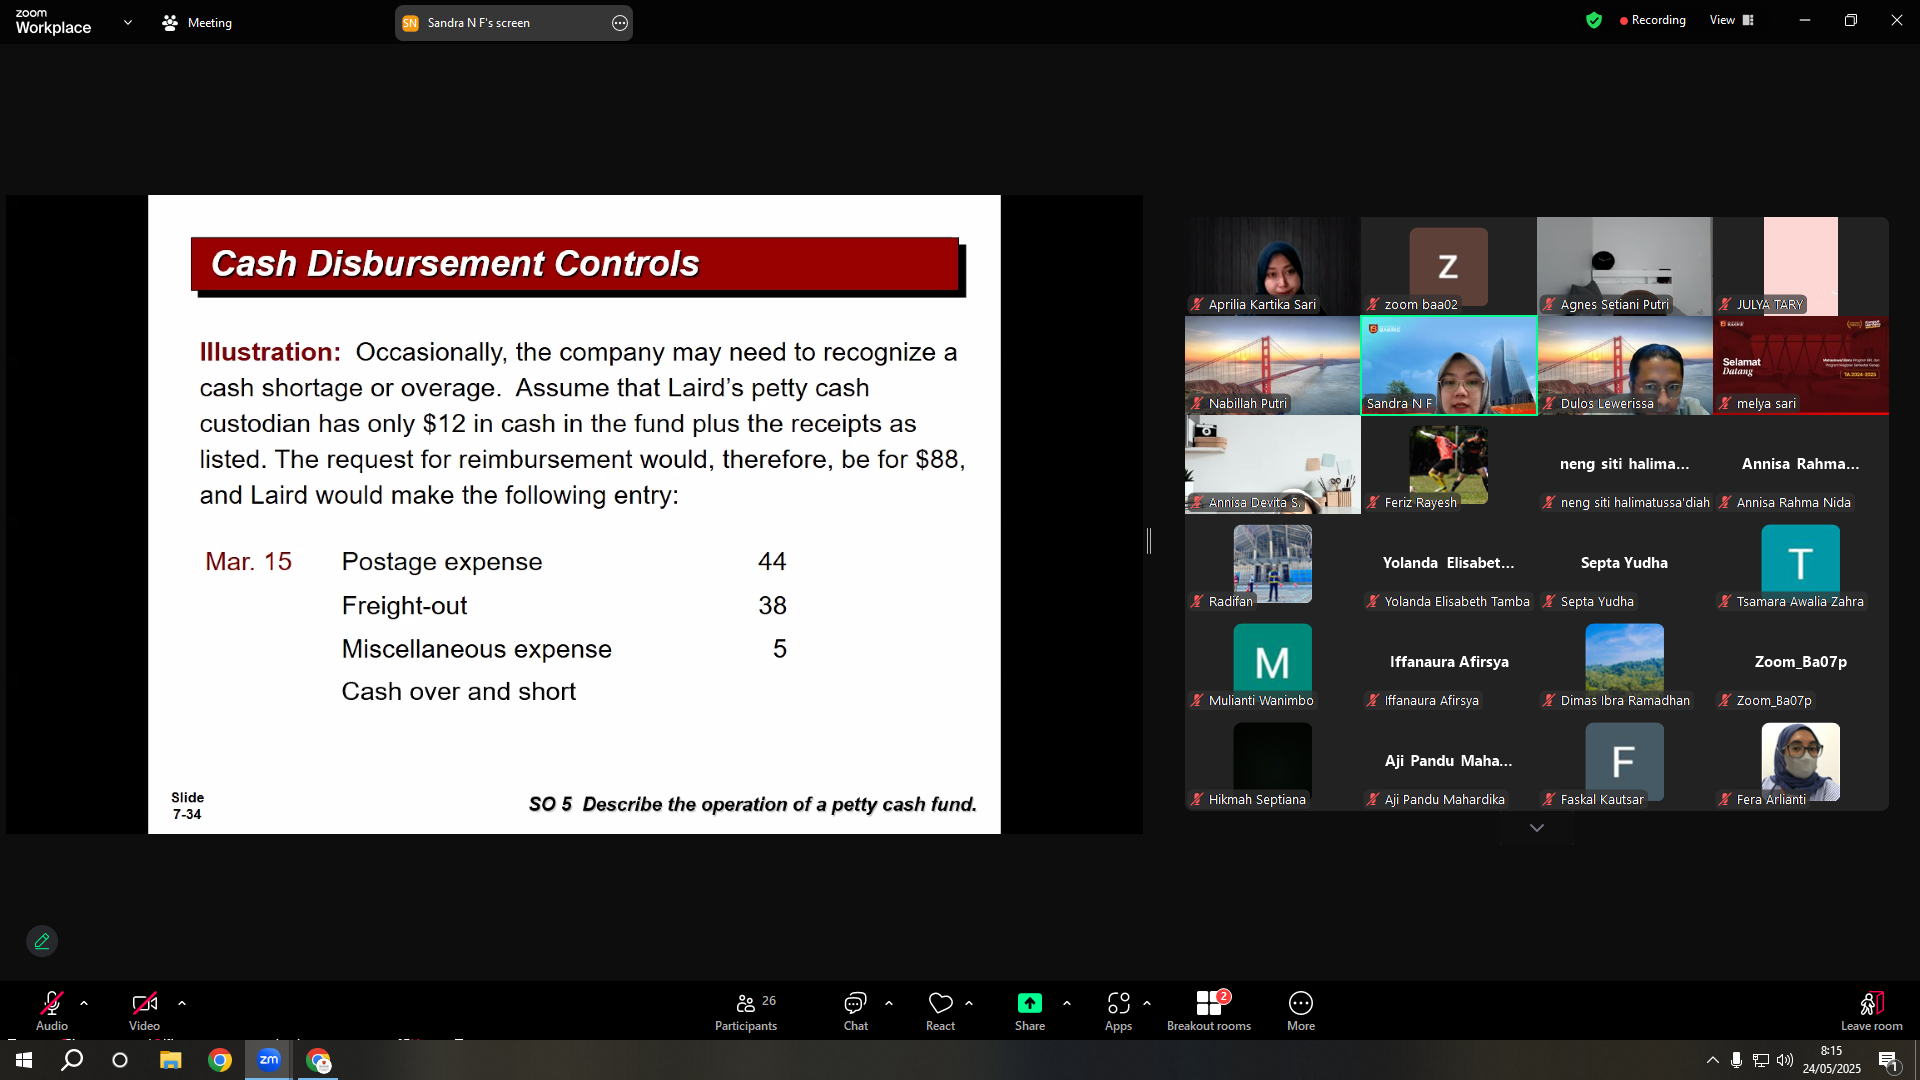Image resolution: width=1920 pixels, height=1080 pixels.
Task: Expand chat options caret
Action: 889,1003
